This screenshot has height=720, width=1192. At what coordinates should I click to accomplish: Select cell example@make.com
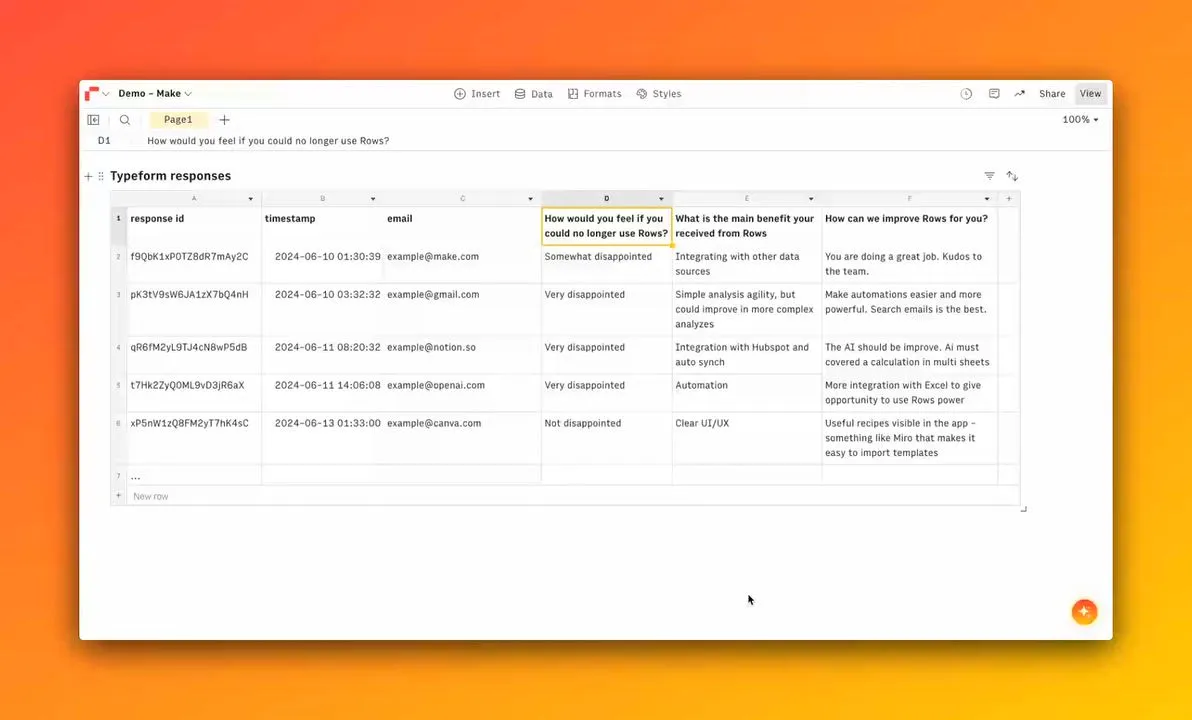pyautogui.click(x=462, y=264)
